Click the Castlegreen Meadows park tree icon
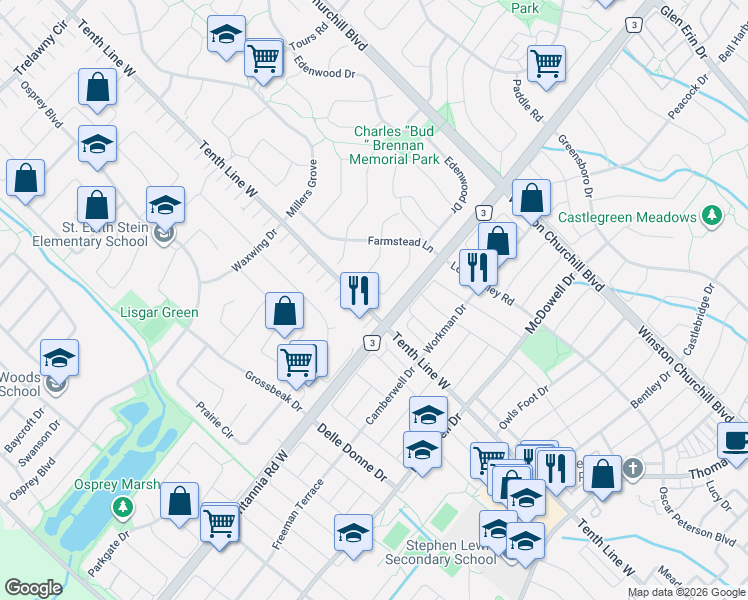748x600 pixels. coord(712,215)
